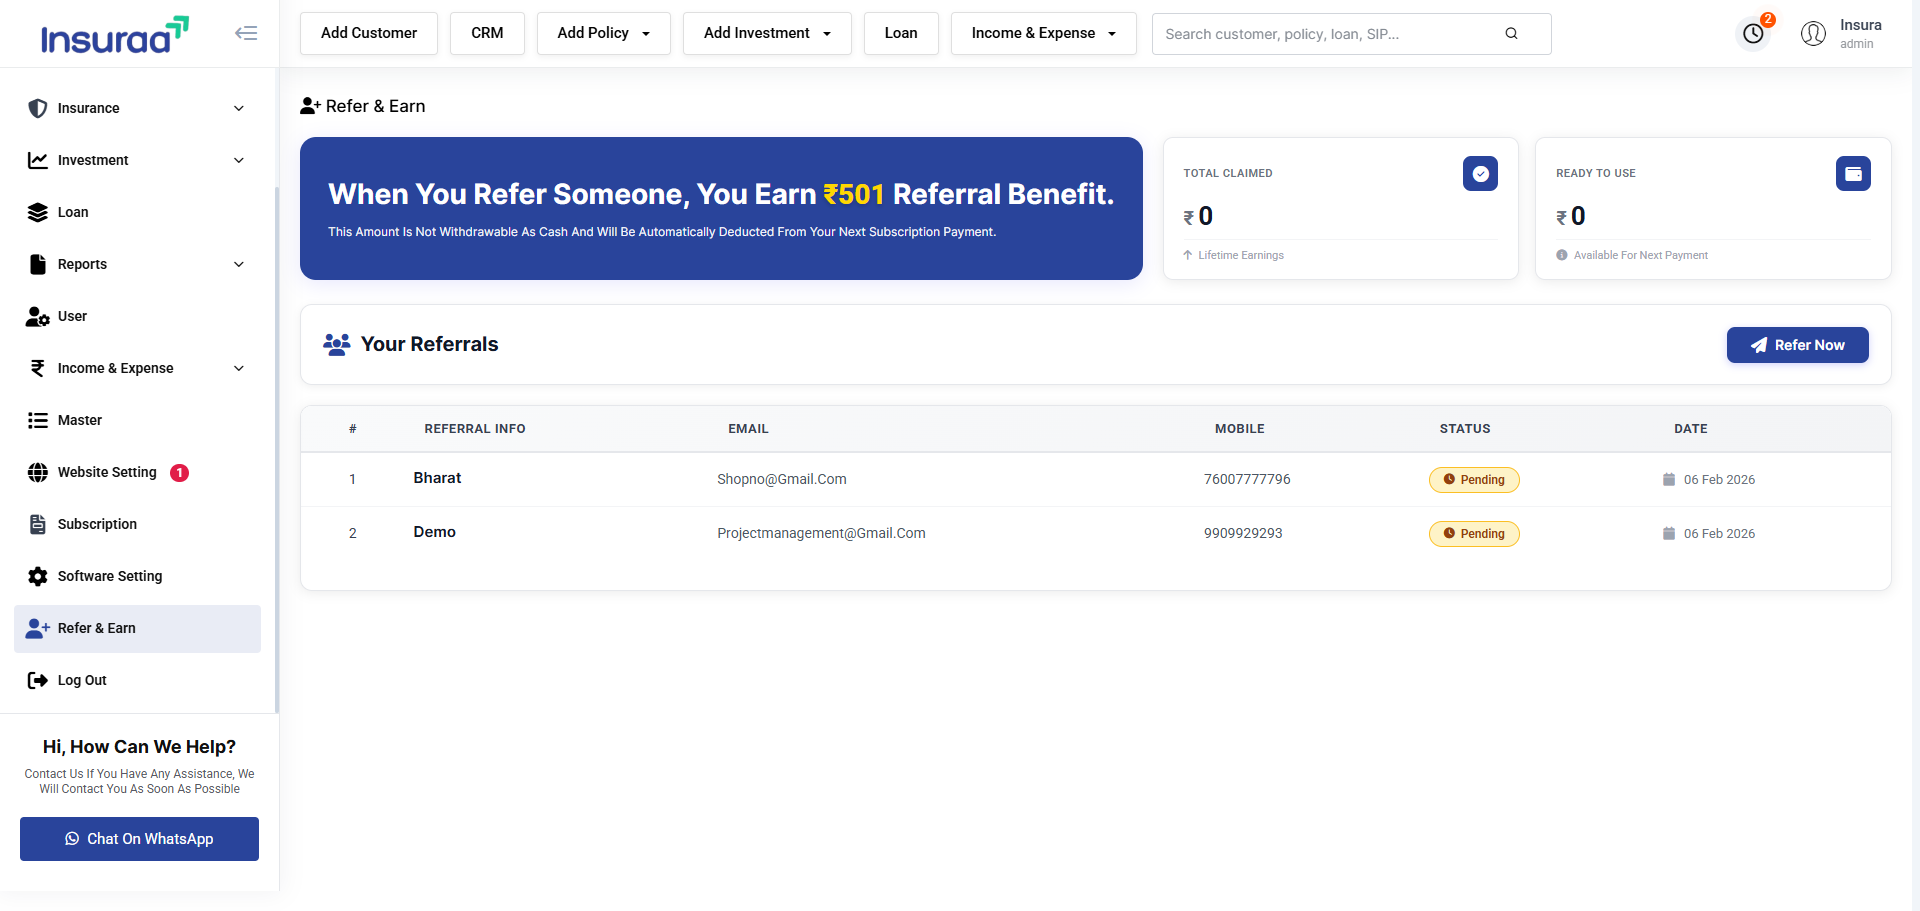Open the Add Investment dropdown
This screenshot has width=1920, height=911.
(x=767, y=33)
